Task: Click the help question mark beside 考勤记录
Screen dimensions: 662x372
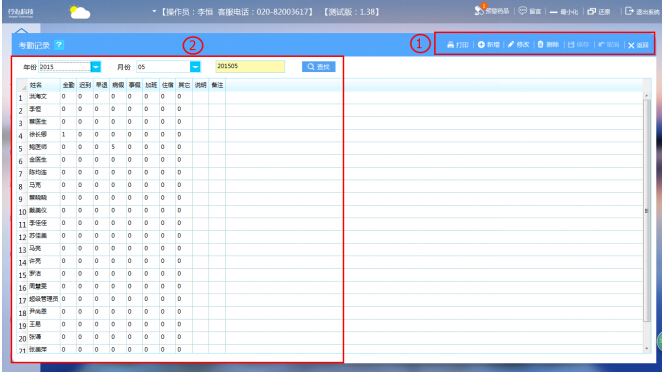Action: click(x=59, y=45)
